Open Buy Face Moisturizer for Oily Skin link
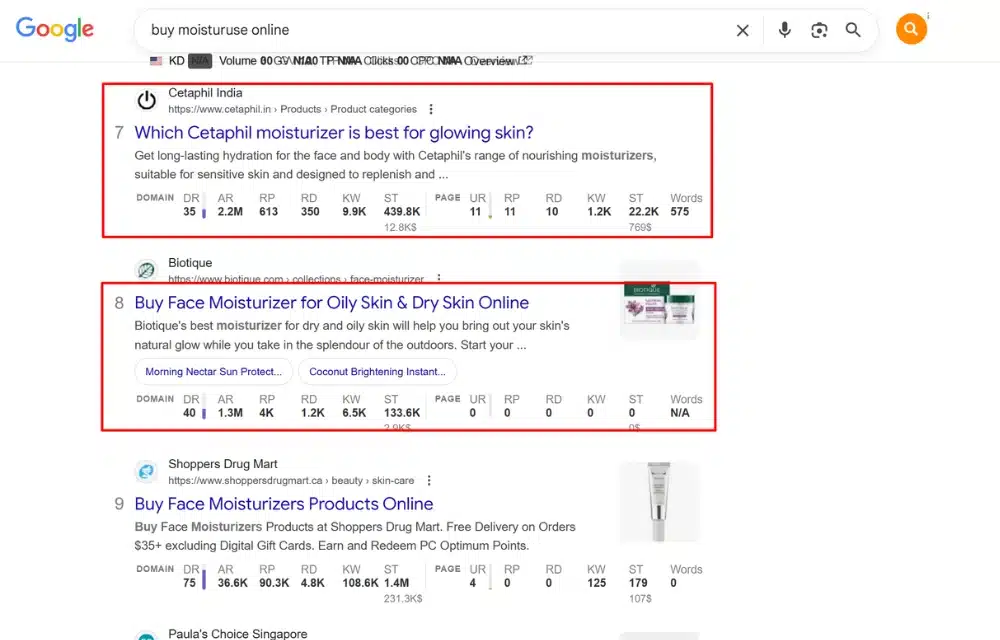 point(332,303)
